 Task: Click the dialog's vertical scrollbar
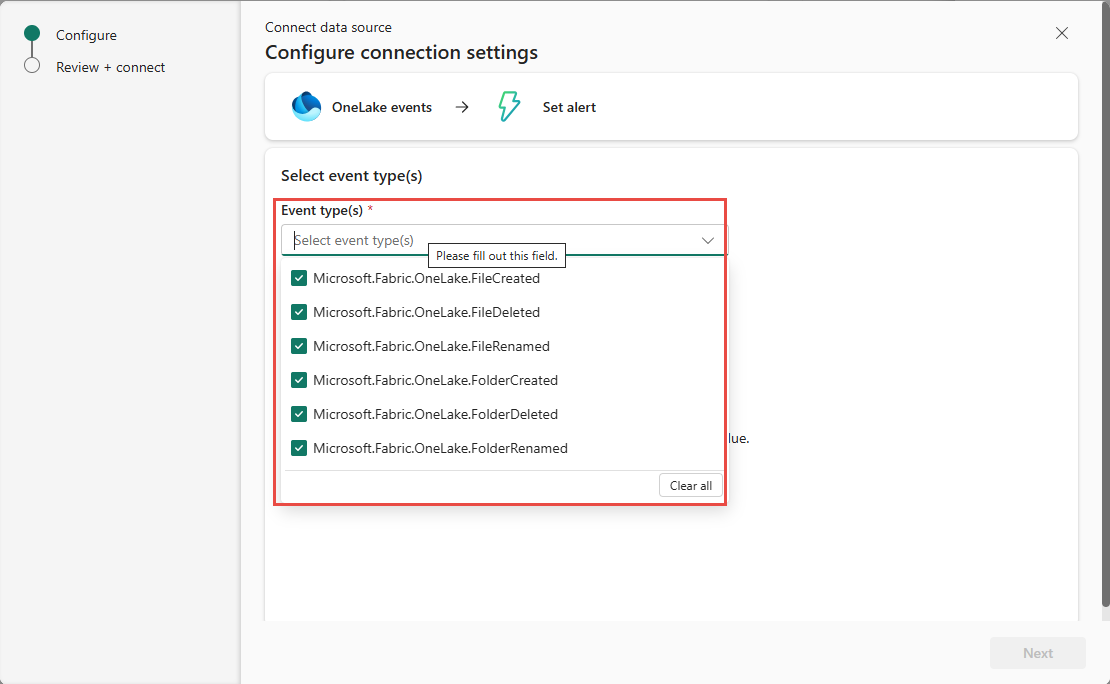pos(1106,304)
